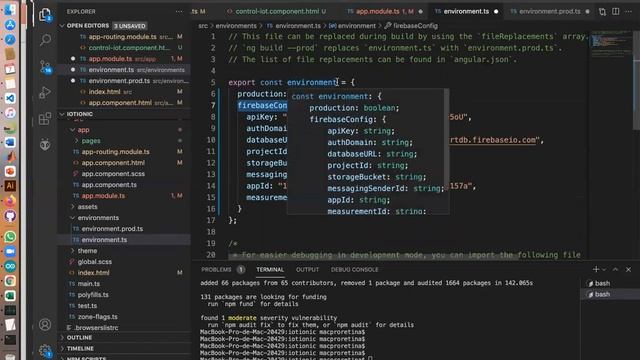The image size is (640, 360).
Task: Select control-iot.component.html in Open Editors
Action: (129, 48)
